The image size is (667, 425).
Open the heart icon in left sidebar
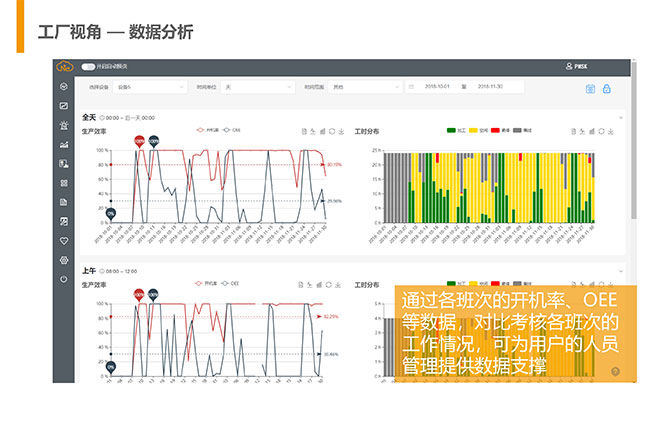(64, 241)
